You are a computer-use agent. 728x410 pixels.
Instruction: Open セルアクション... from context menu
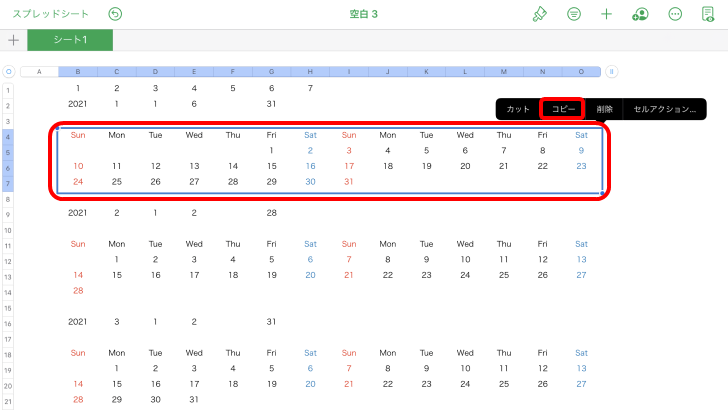[665, 109]
